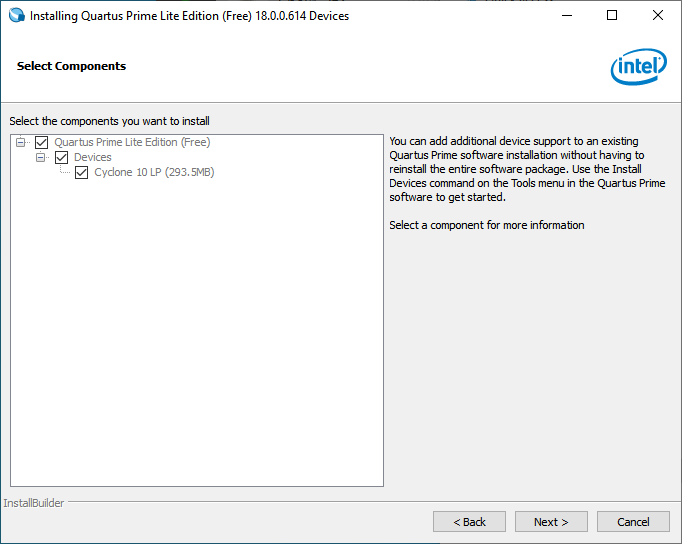
Task: Uncheck the Quartus Prime Lite Edition checkbox
Action: (x=42, y=142)
